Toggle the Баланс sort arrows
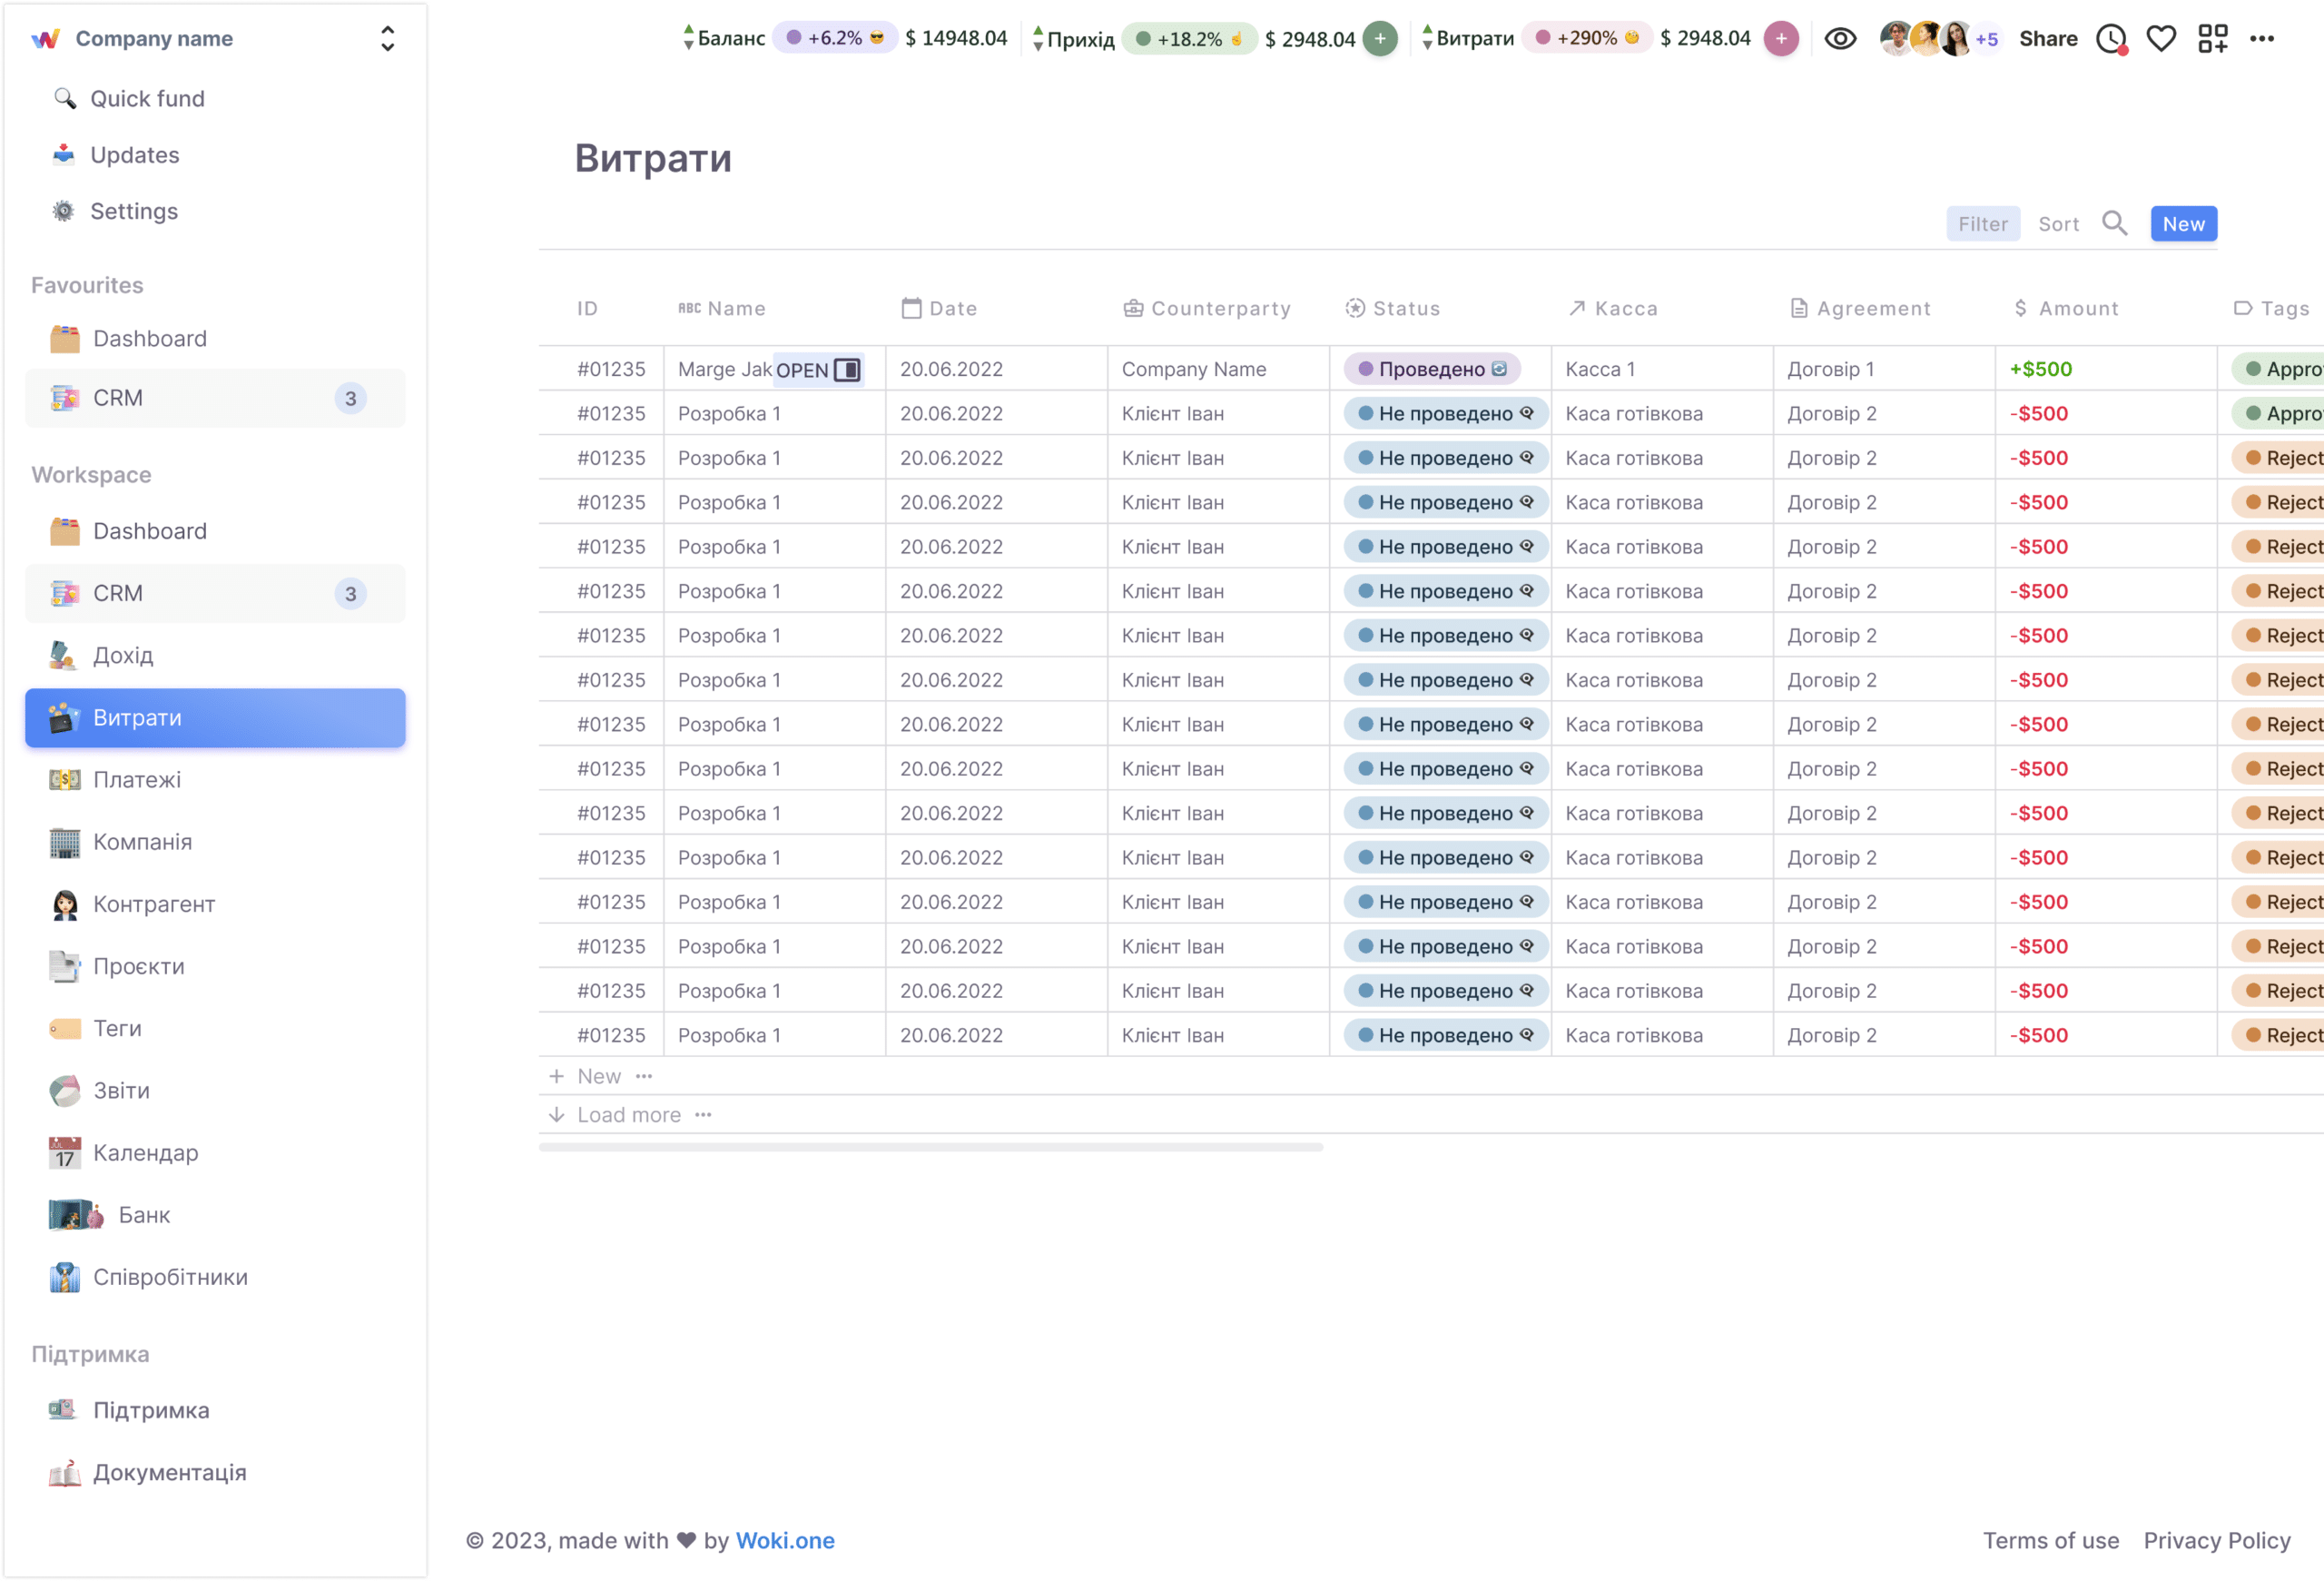2324x1581 pixels. tap(688, 38)
